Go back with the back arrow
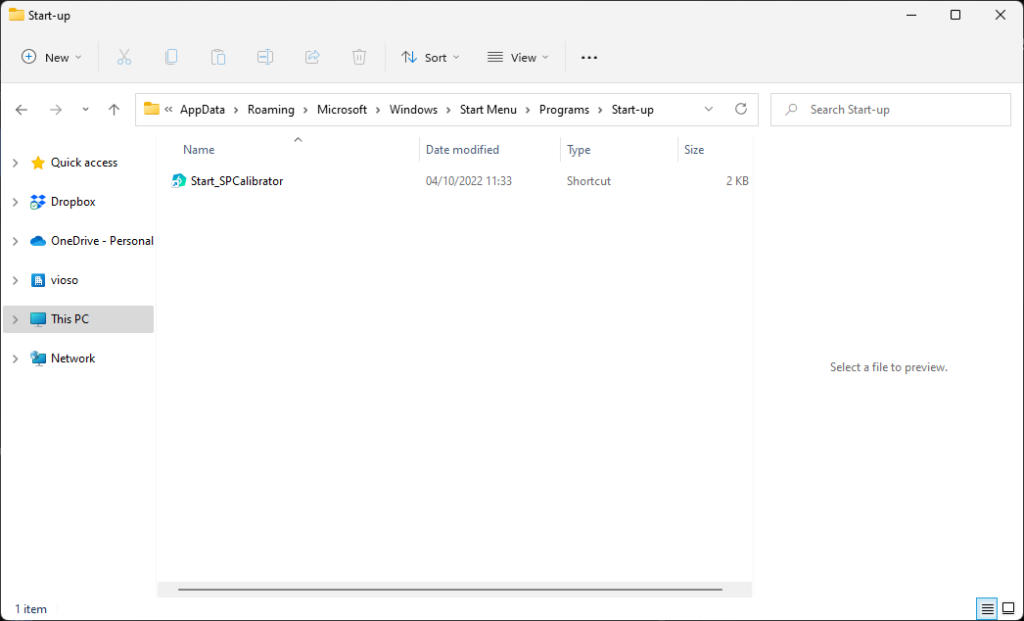 pyautogui.click(x=22, y=110)
